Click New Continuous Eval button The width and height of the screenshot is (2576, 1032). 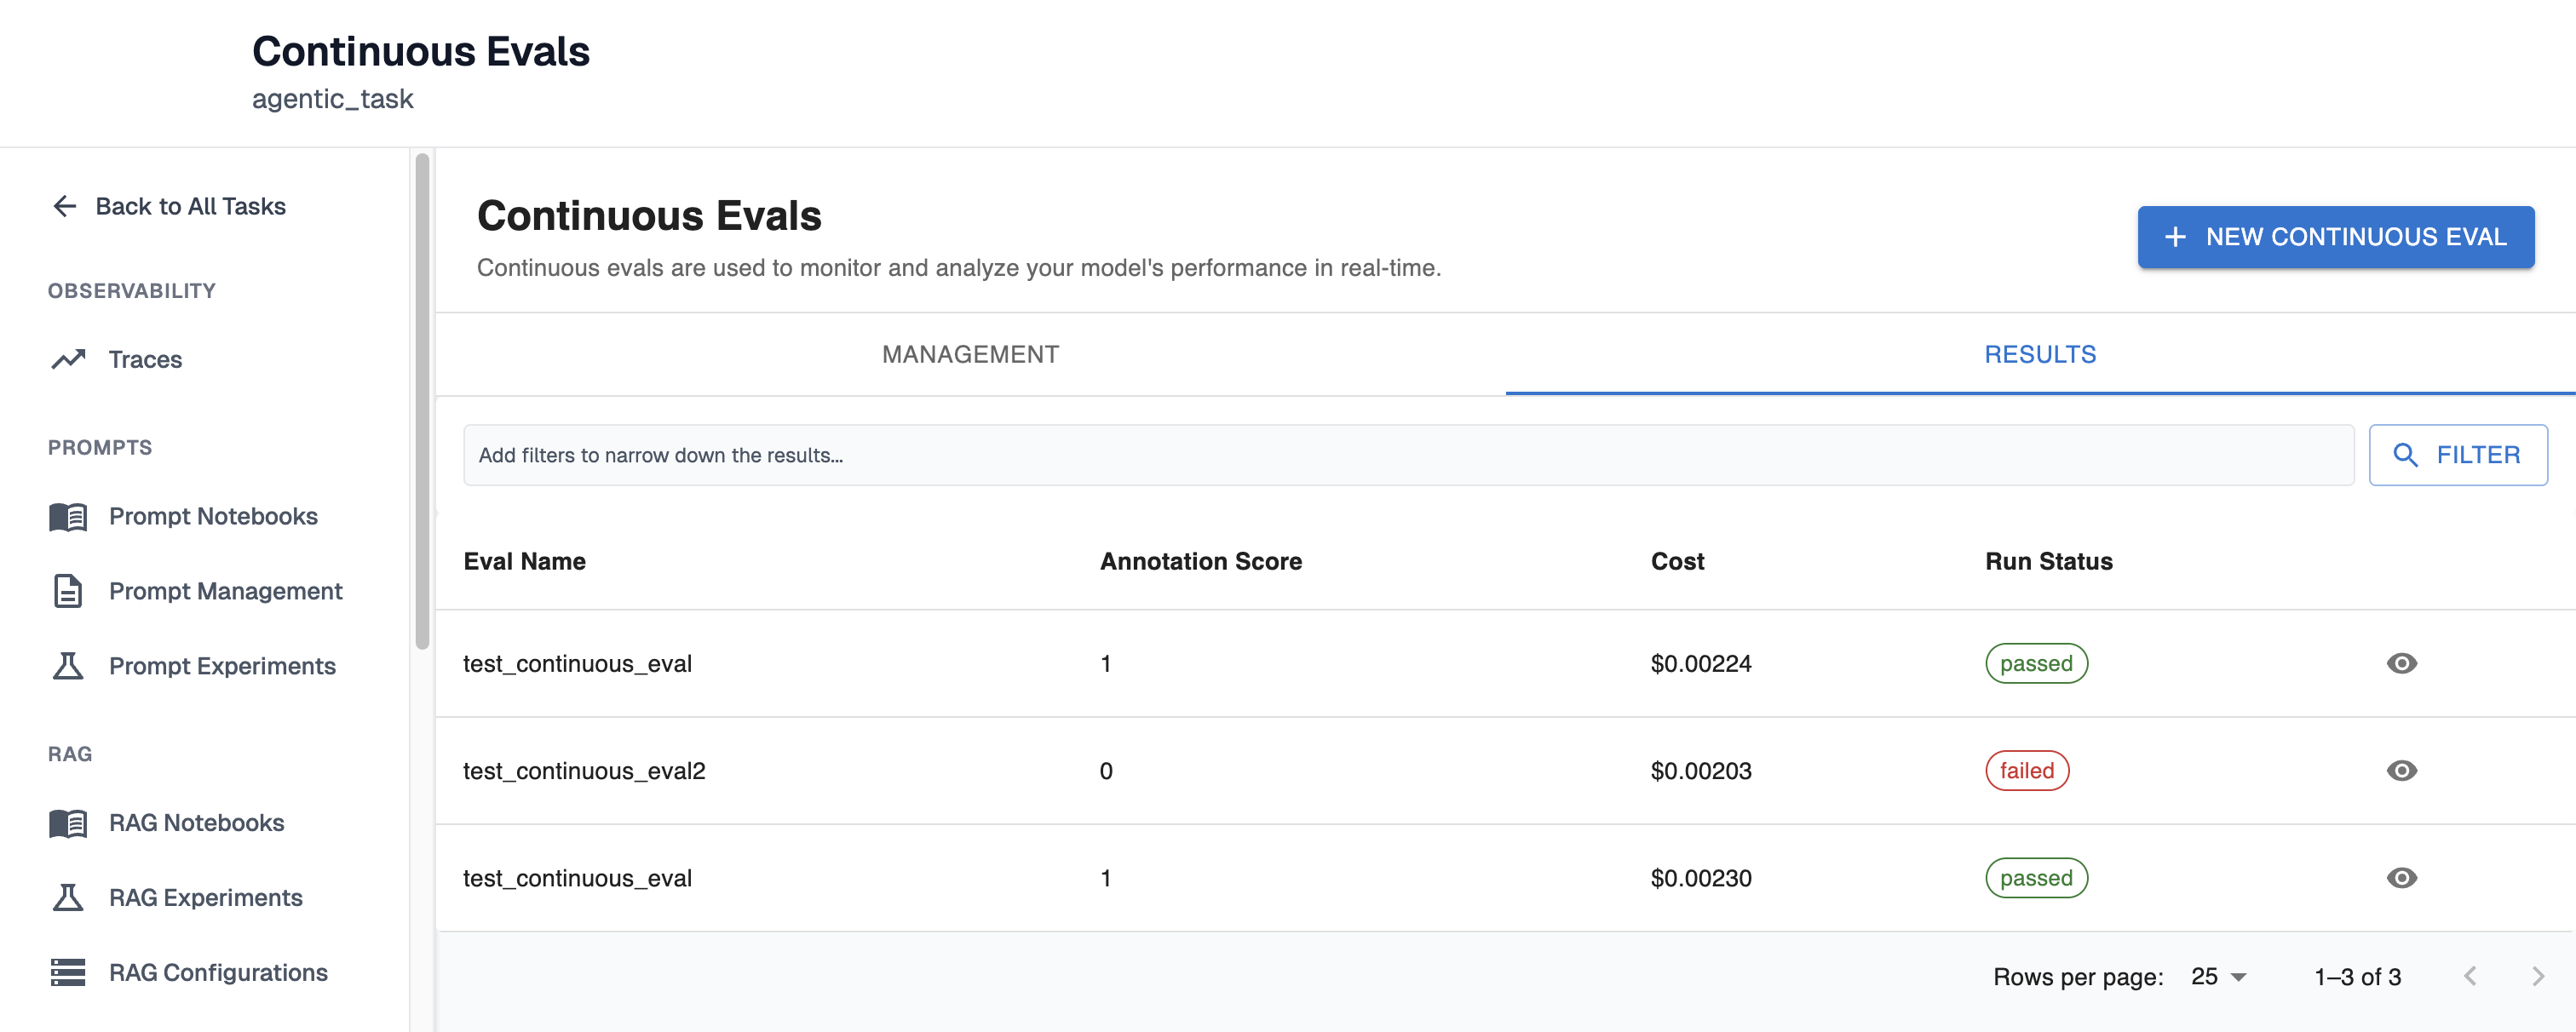[x=2335, y=237]
